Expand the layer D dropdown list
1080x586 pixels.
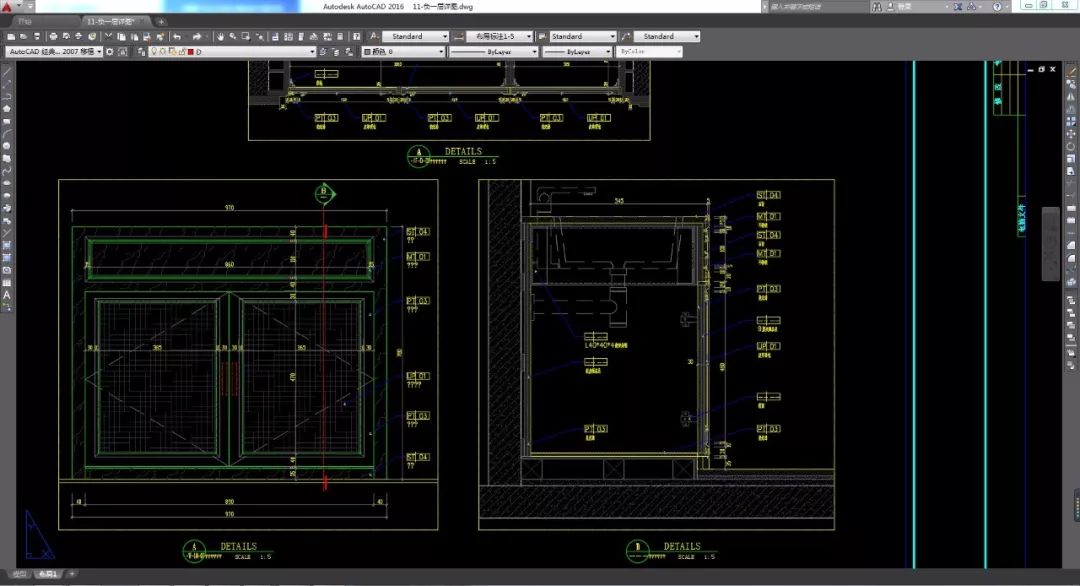312,51
